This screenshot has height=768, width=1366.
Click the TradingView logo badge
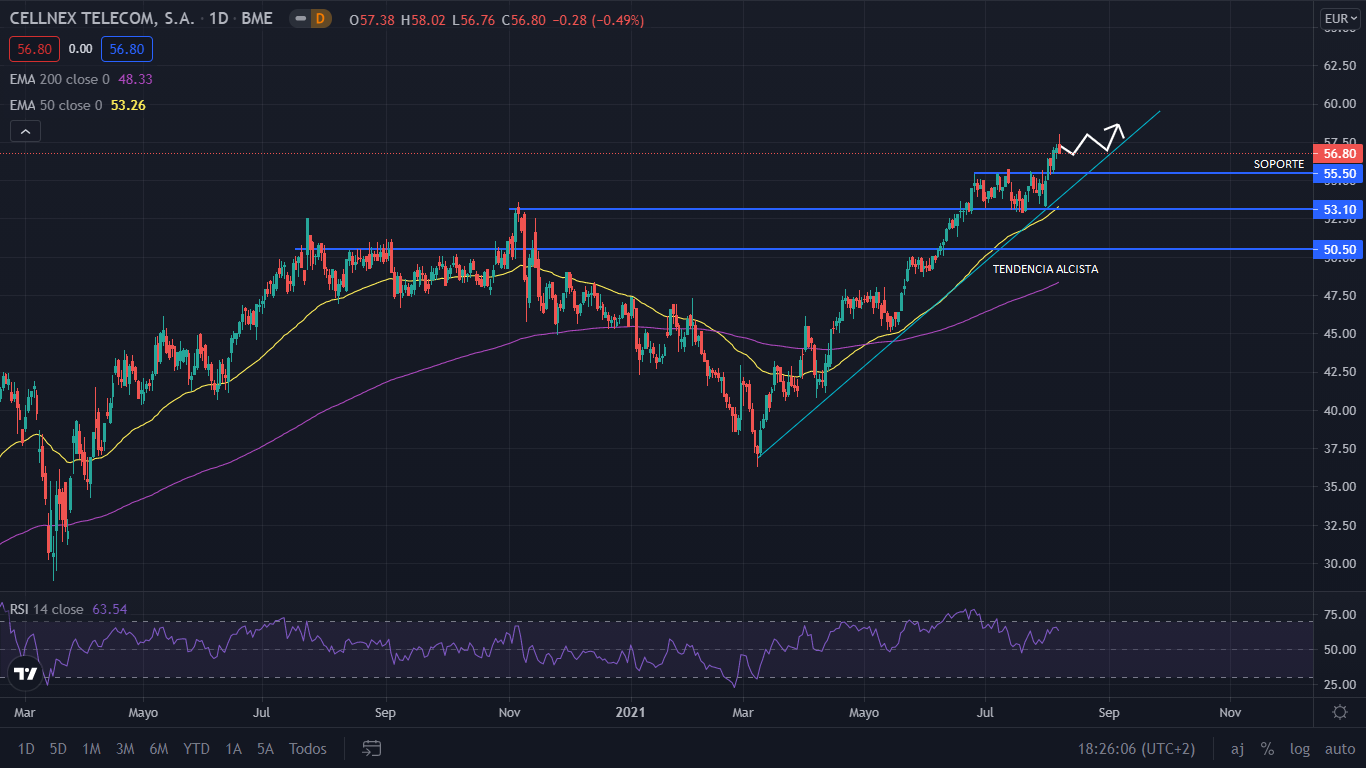coord(26,674)
